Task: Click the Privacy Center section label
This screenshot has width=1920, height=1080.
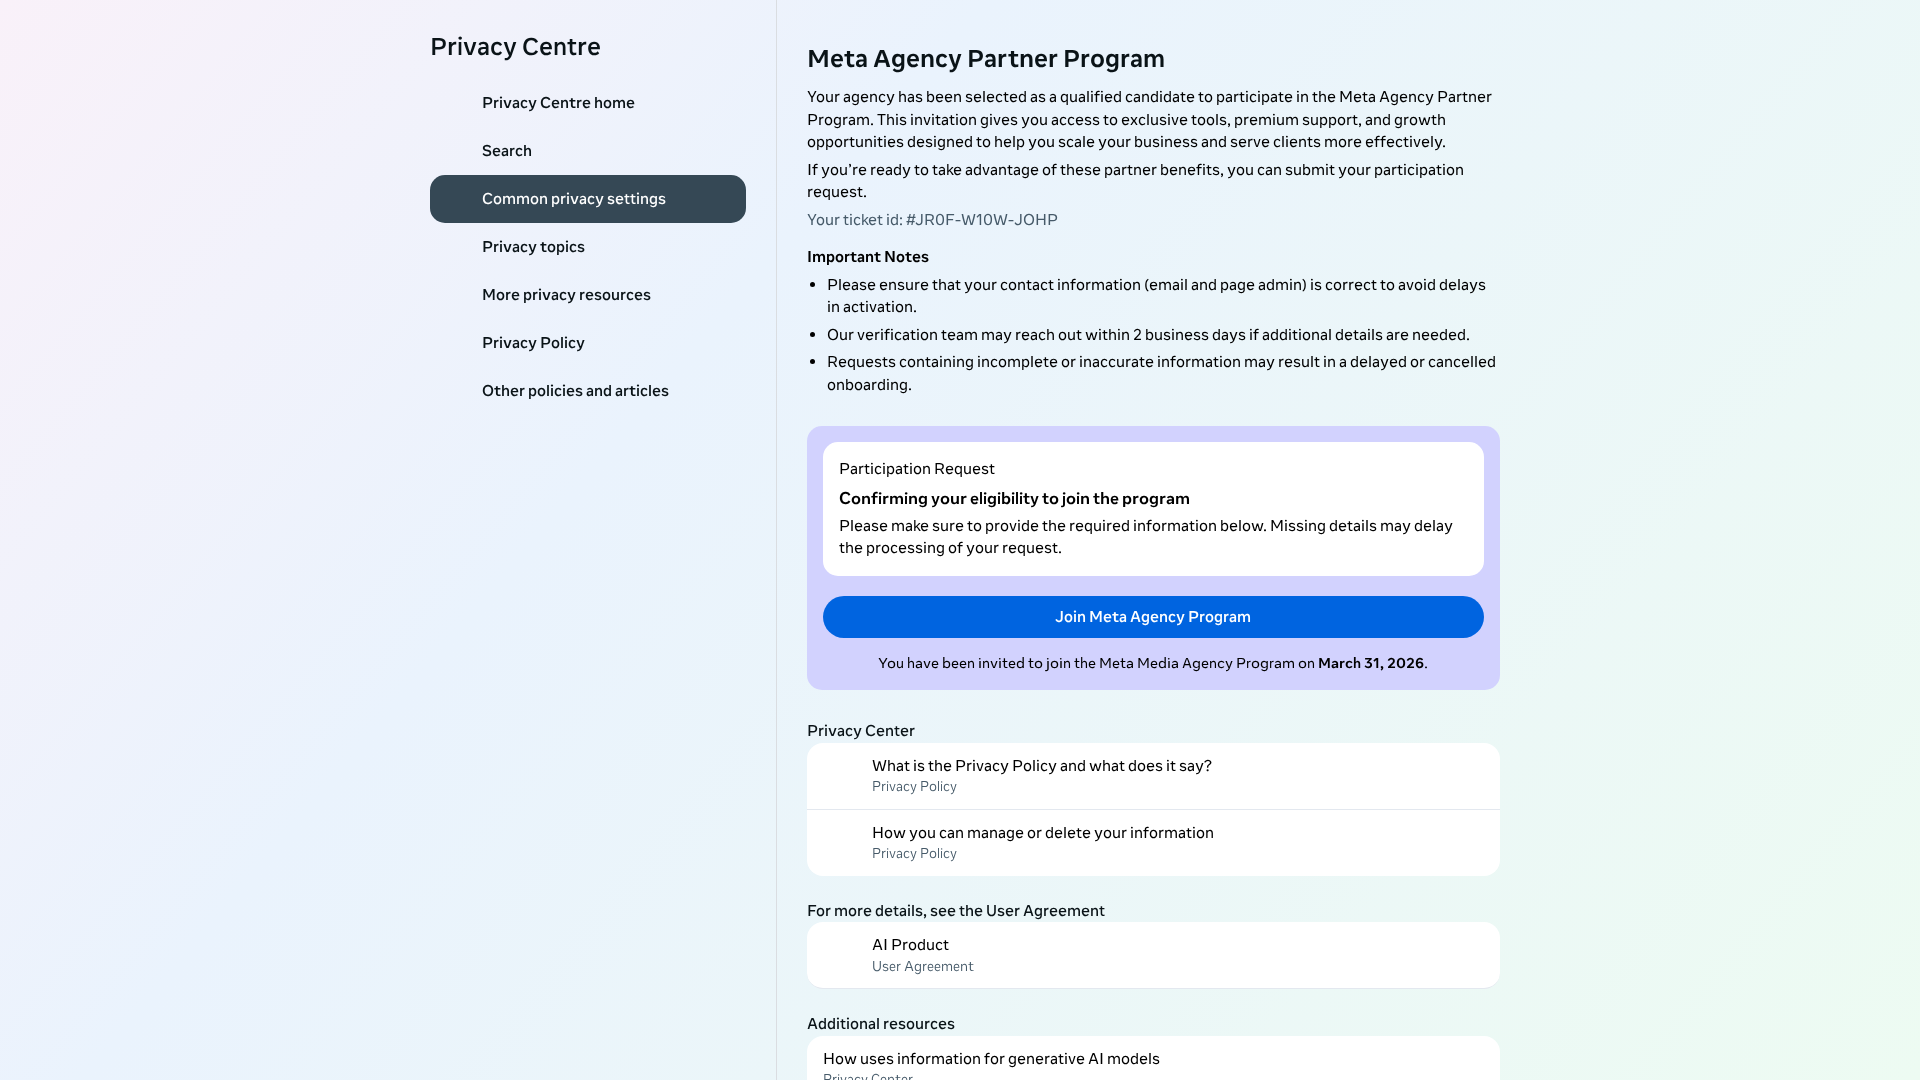Action: coord(861,730)
